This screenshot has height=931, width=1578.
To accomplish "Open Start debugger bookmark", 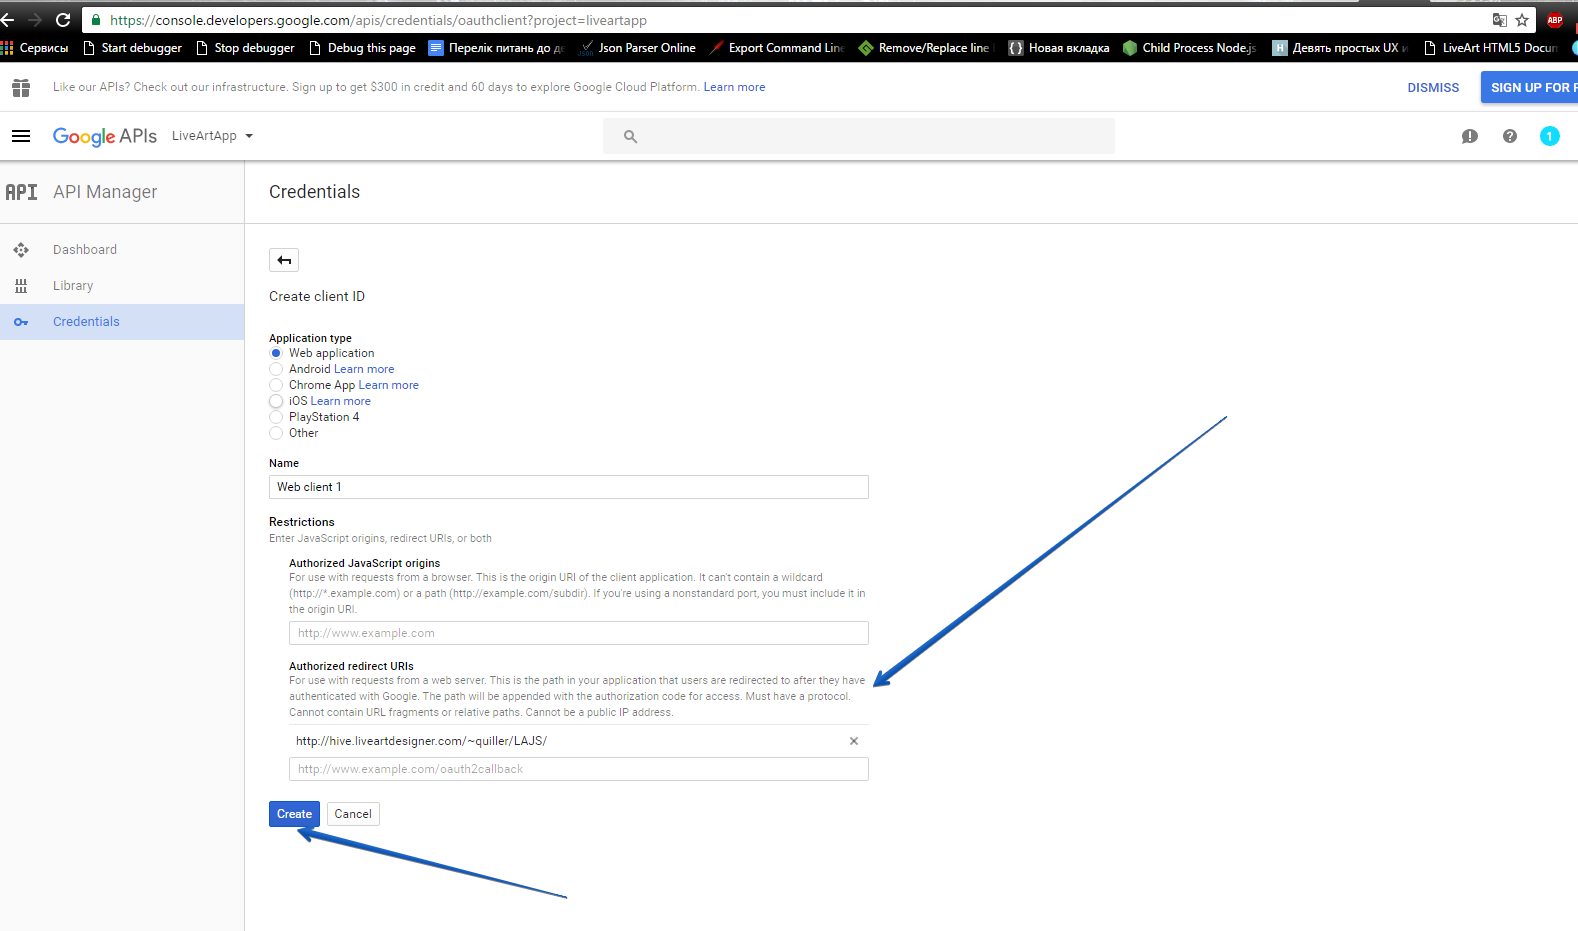I will click(x=132, y=48).
